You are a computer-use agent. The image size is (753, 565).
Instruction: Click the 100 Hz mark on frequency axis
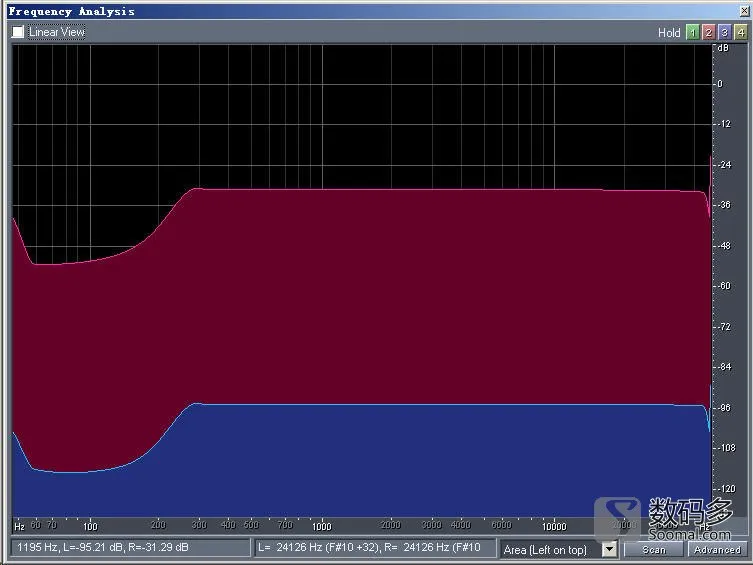[x=90, y=526]
